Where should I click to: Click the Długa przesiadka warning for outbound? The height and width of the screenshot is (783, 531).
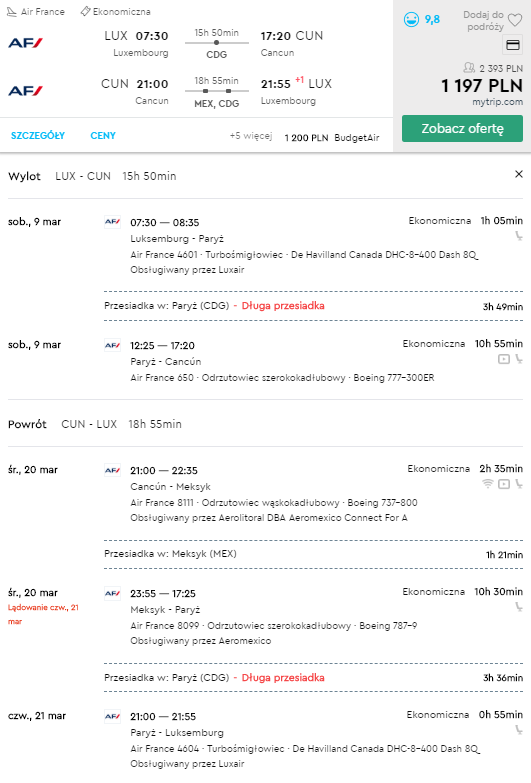coord(283,306)
